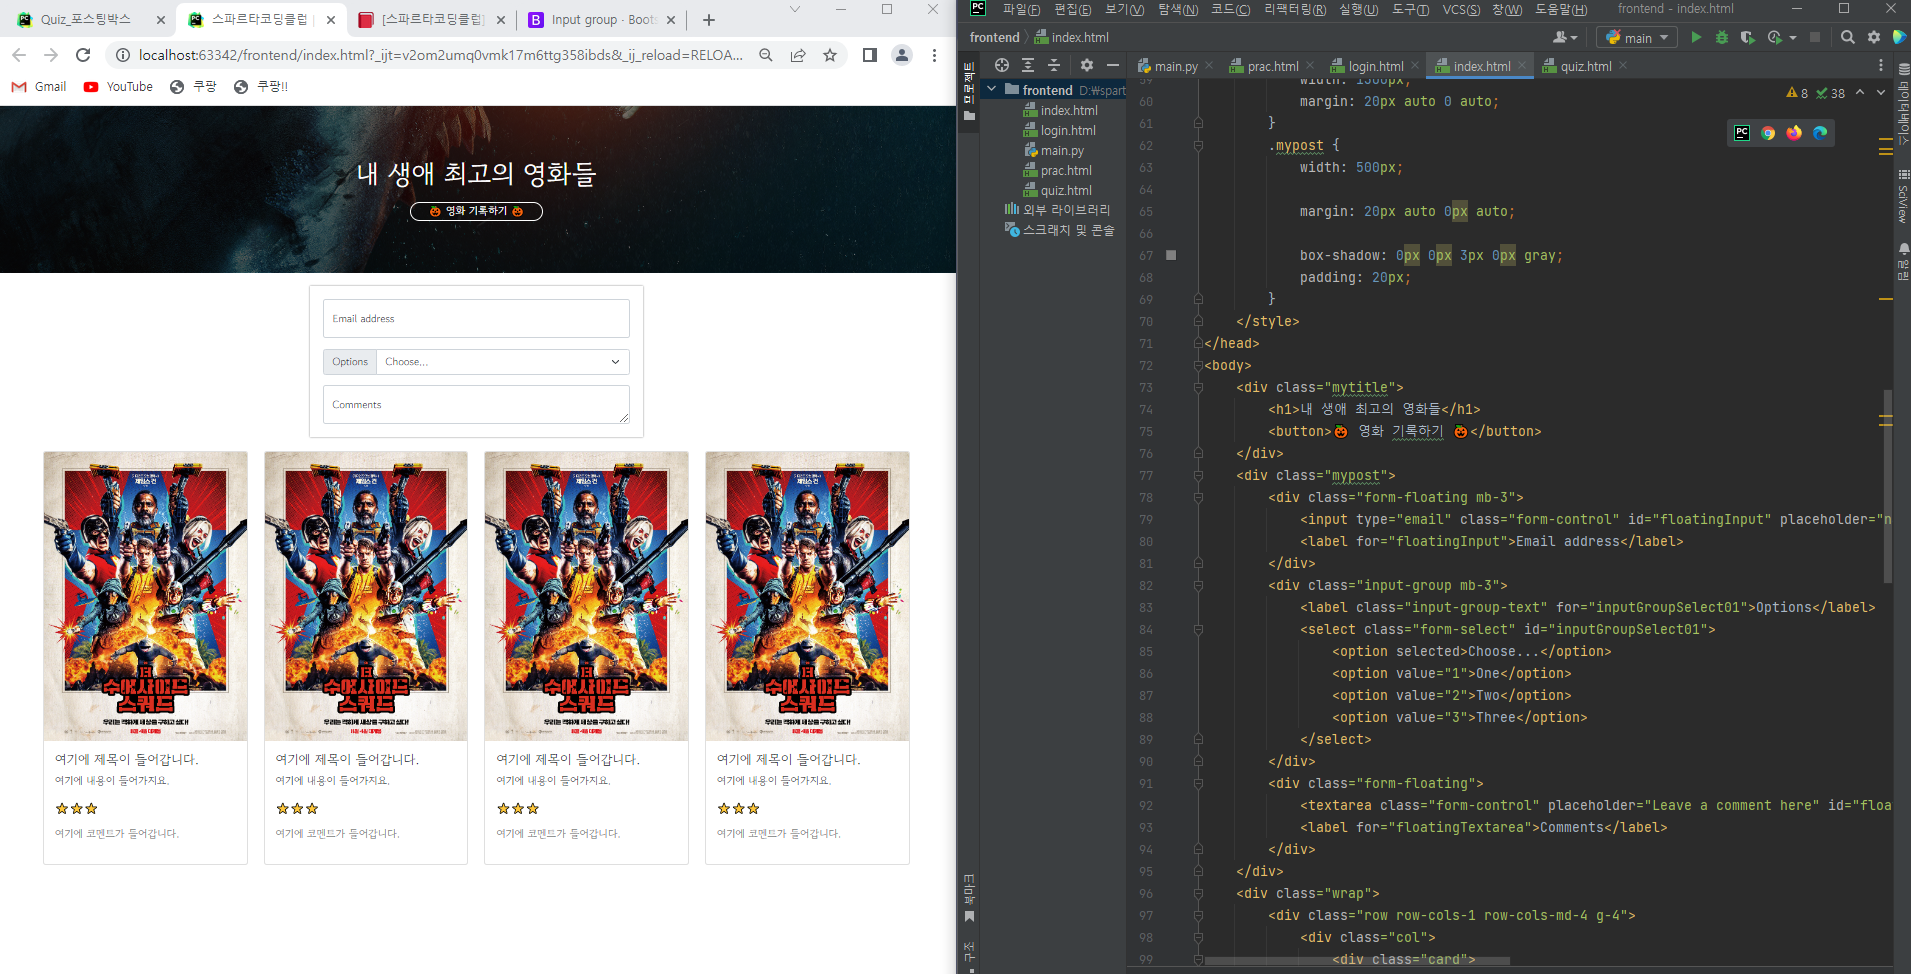Open new Chrome tab with plus button

tap(709, 19)
